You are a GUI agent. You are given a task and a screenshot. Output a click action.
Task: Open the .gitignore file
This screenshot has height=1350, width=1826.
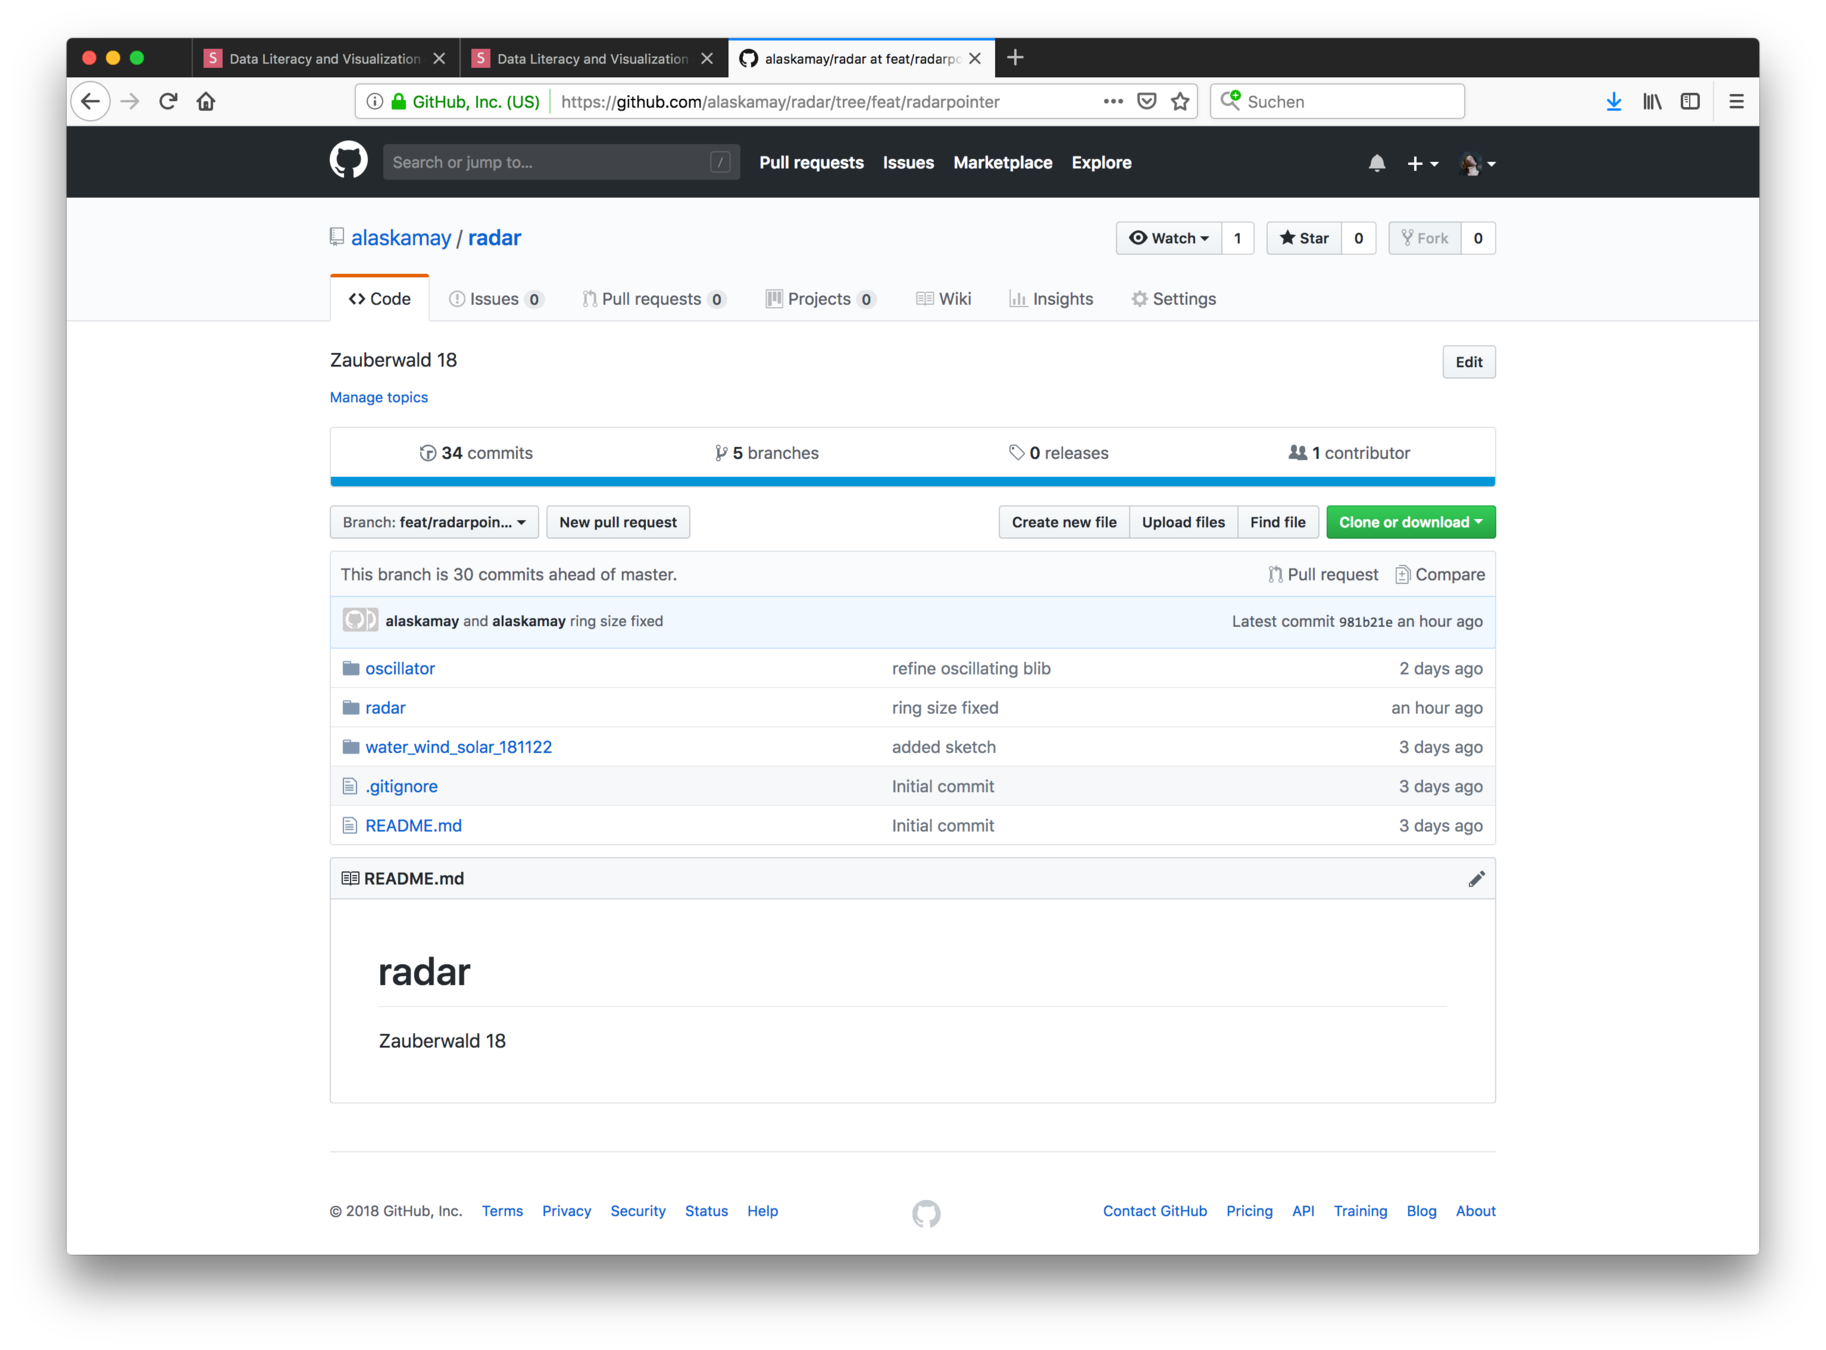click(x=401, y=786)
